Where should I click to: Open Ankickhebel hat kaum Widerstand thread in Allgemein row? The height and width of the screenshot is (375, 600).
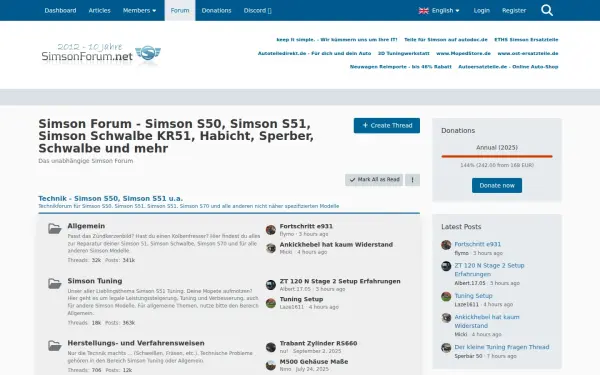pos(336,245)
